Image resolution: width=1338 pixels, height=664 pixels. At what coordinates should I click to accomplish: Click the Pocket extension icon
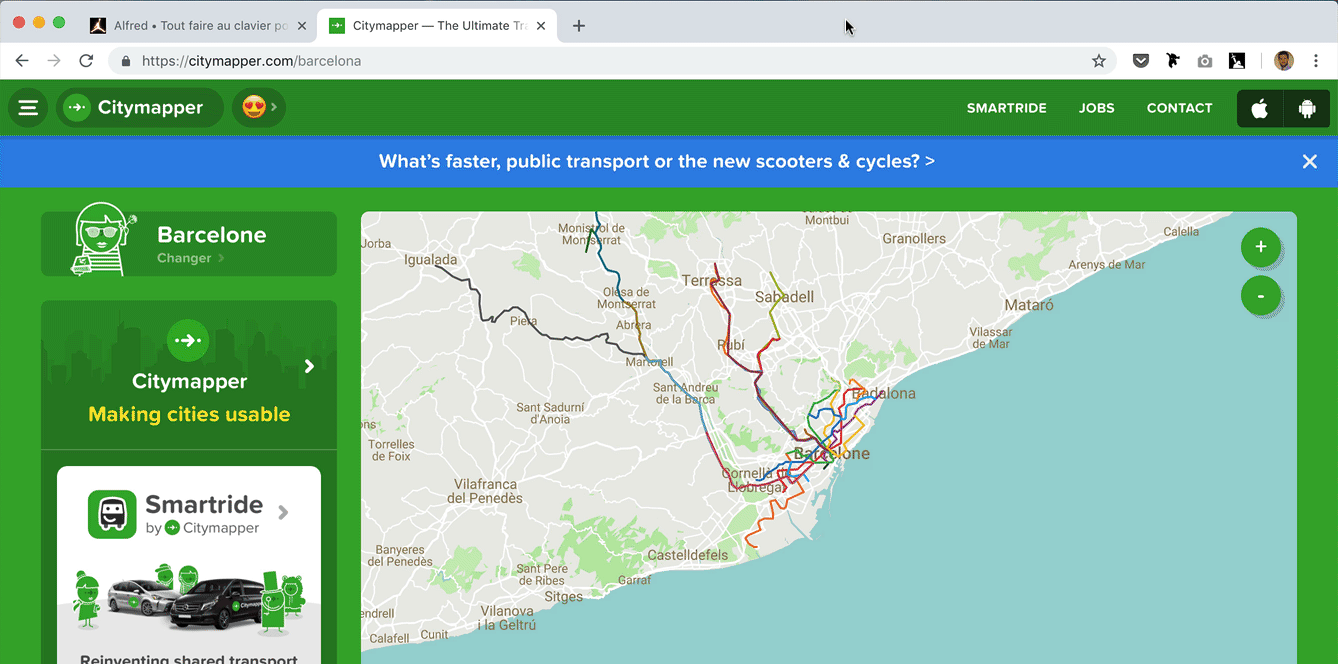click(1140, 61)
